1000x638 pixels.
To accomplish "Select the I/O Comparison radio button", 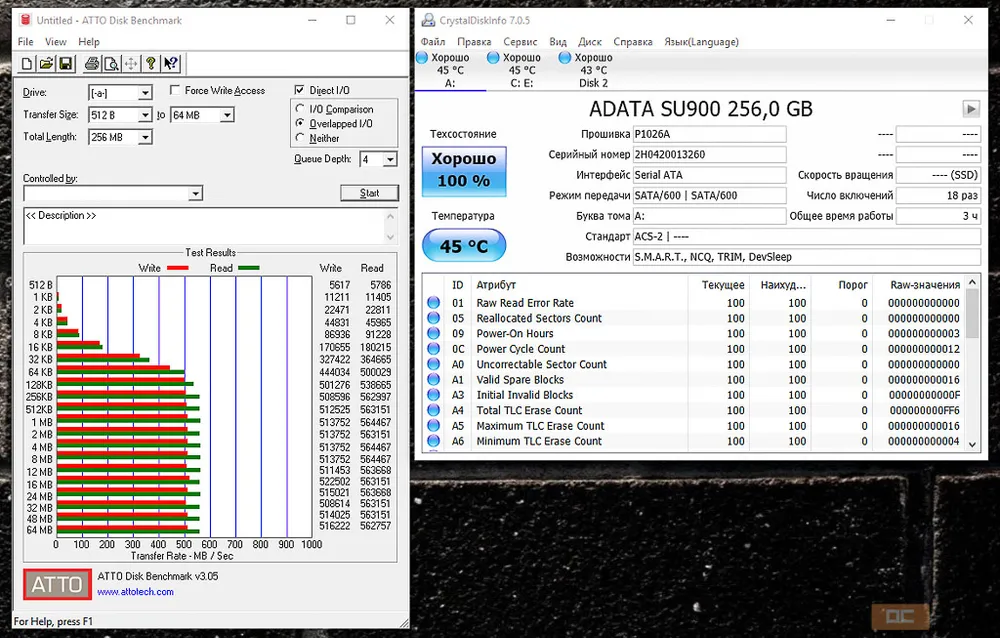I will pos(301,109).
